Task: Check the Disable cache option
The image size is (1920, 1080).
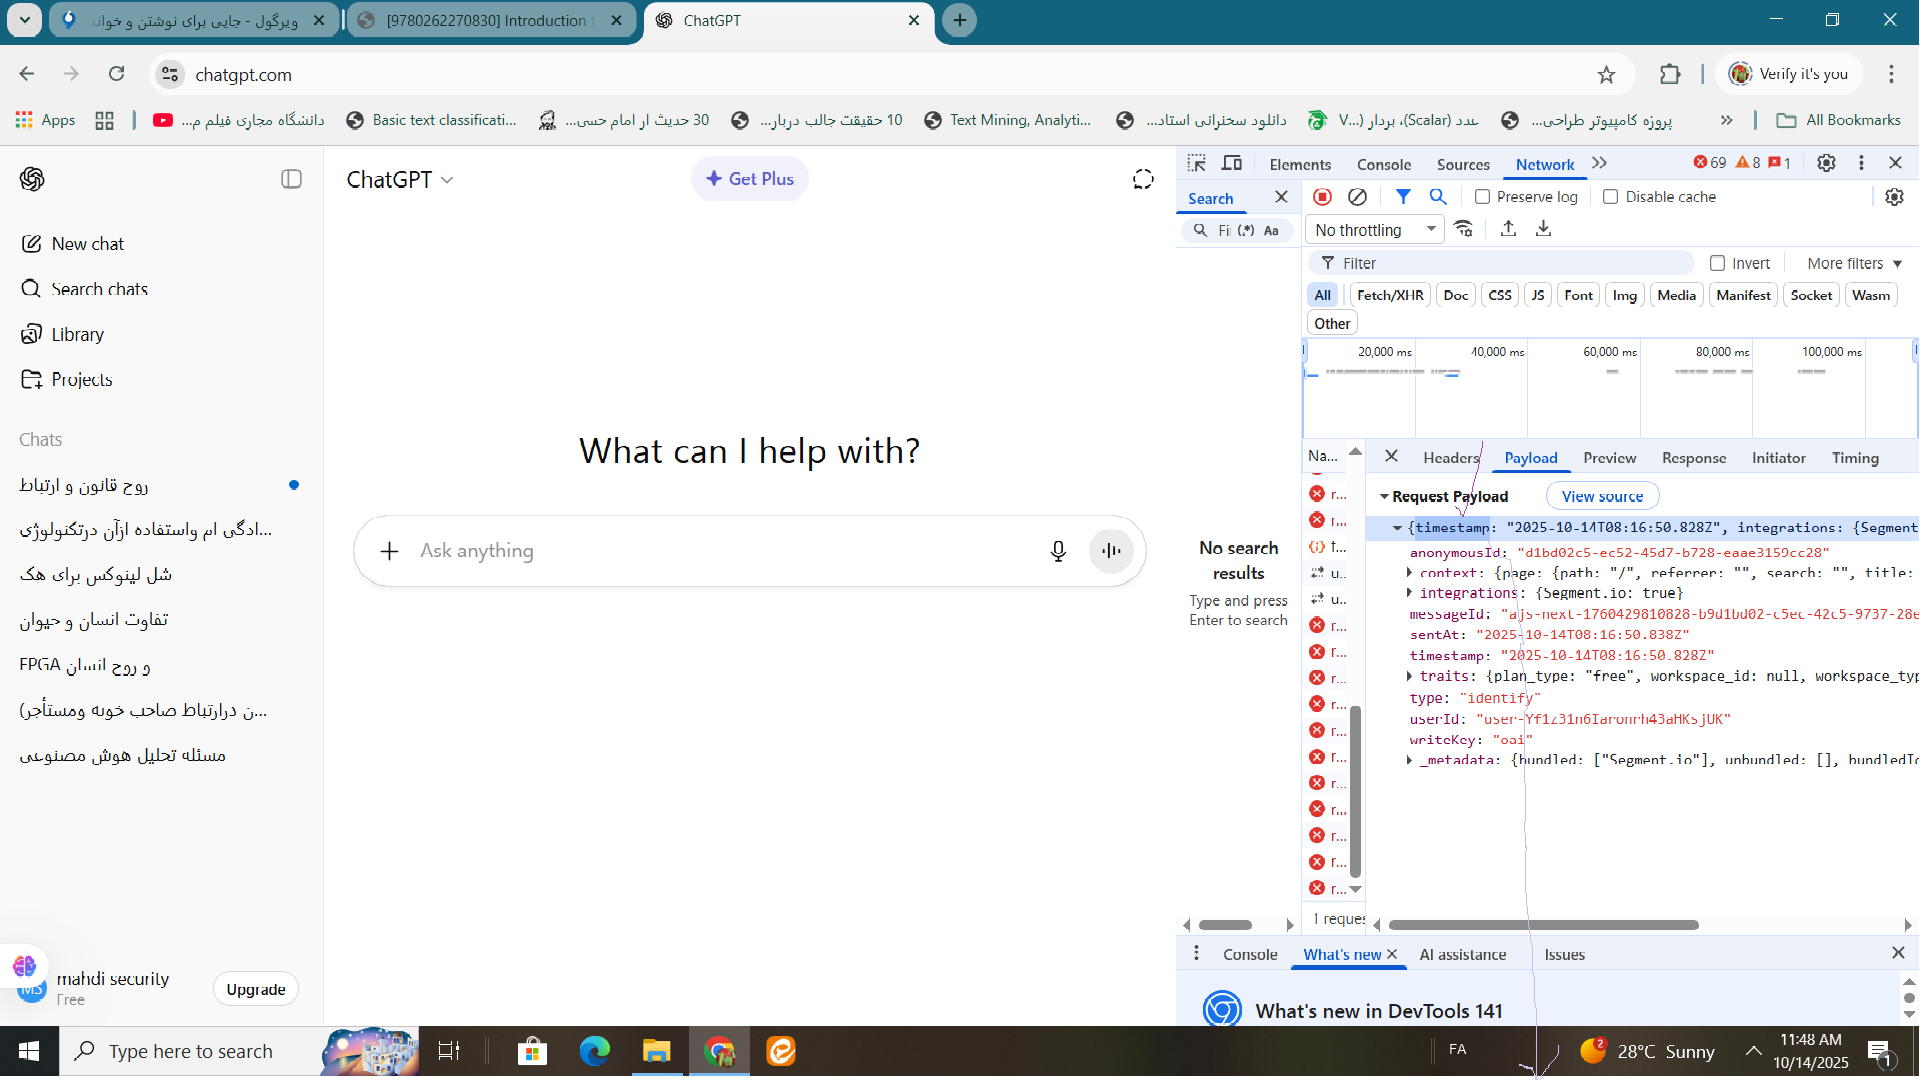Action: (x=1610, y=197)
